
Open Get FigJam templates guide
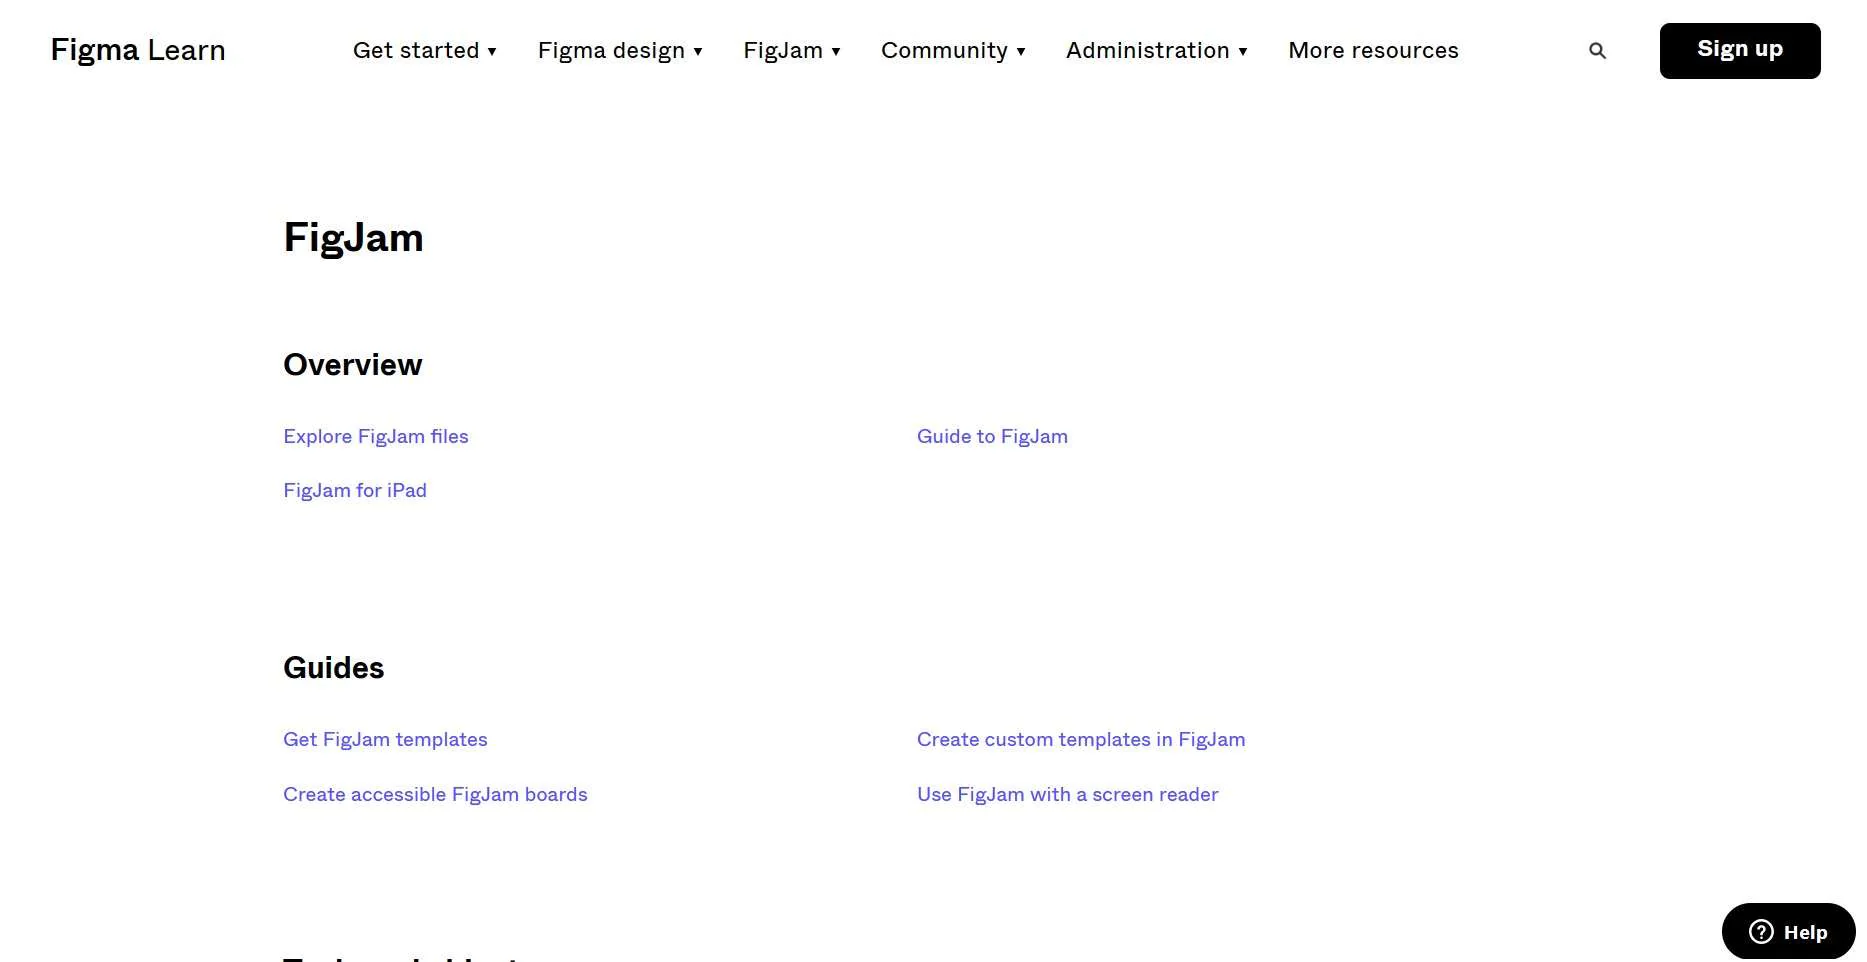tap(385, 739)
